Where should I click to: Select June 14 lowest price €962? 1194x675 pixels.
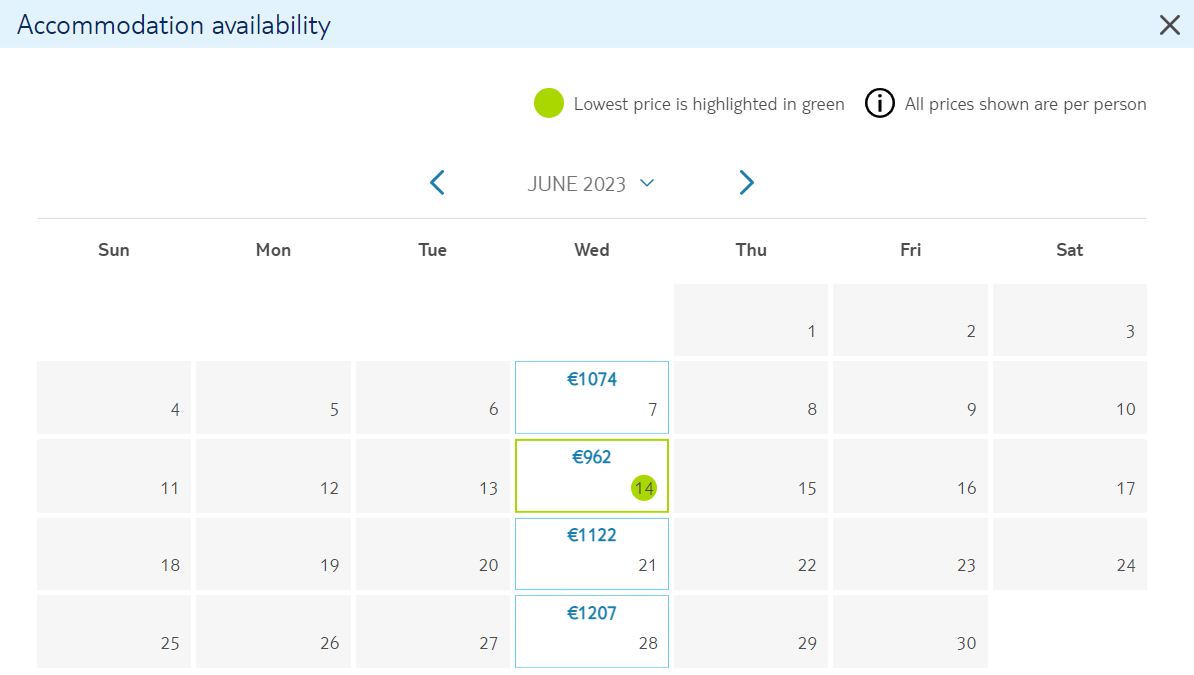tap(592, 475)
